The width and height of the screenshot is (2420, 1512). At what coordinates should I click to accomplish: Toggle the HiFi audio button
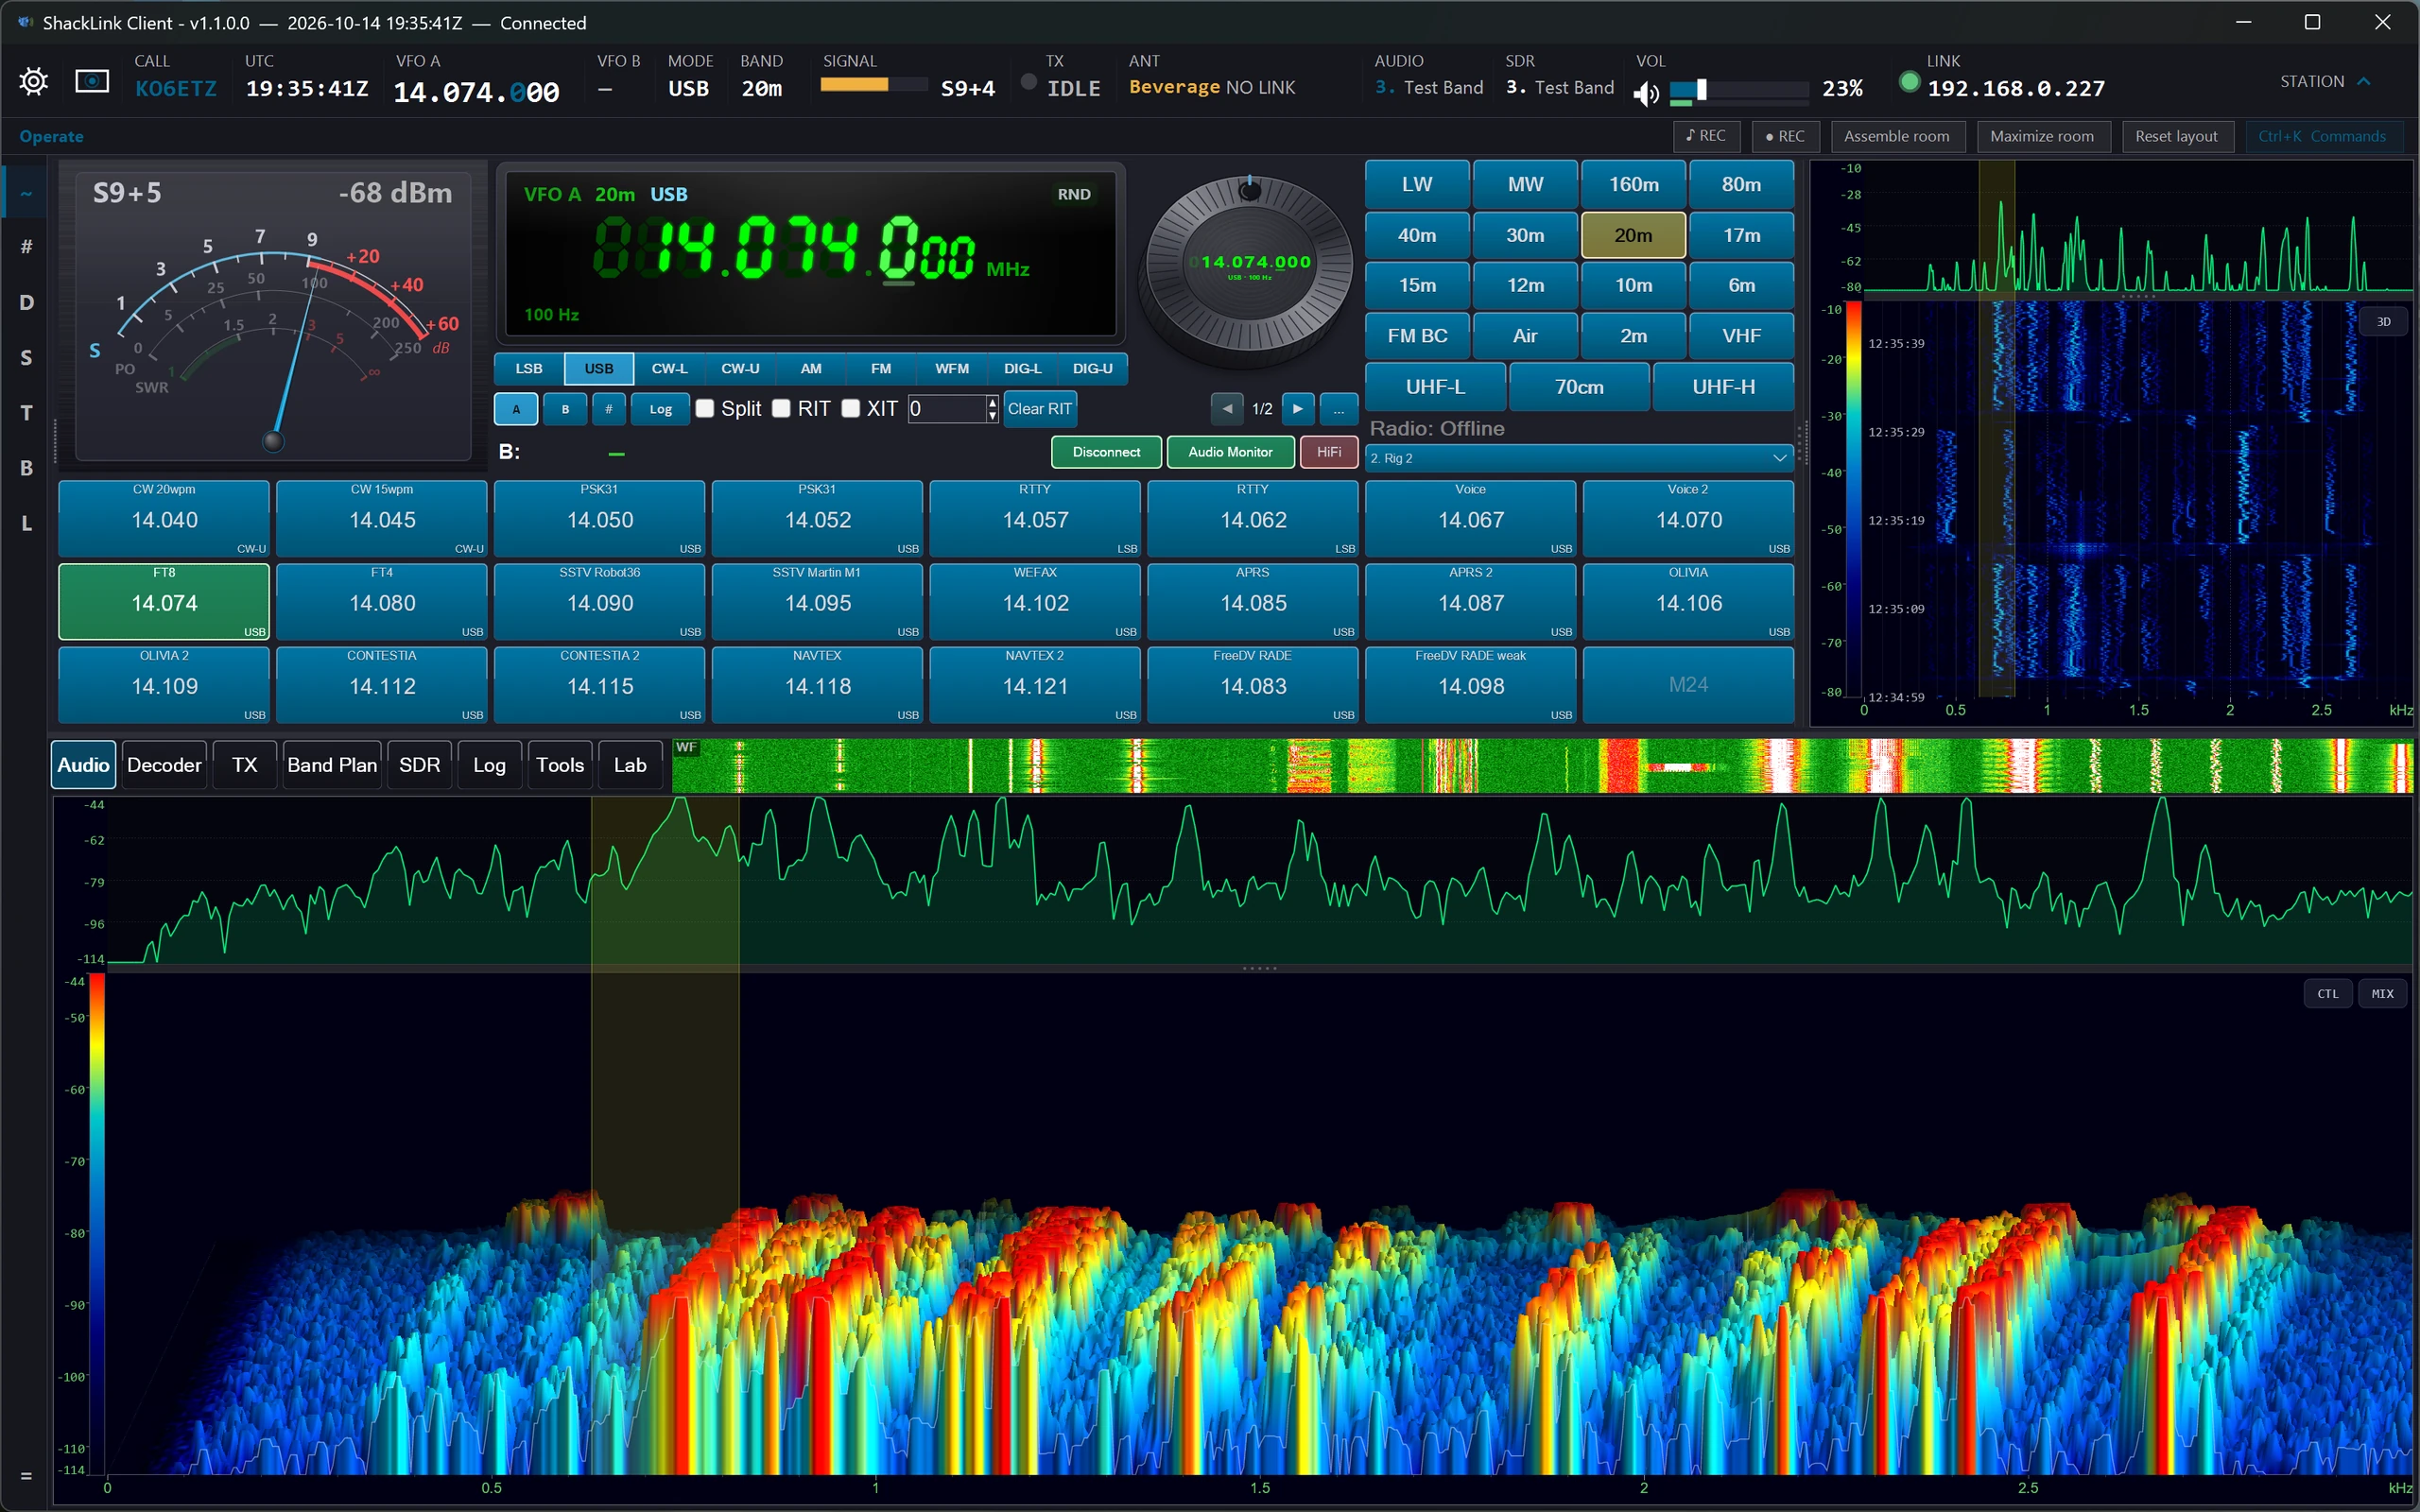[1329, 452]
